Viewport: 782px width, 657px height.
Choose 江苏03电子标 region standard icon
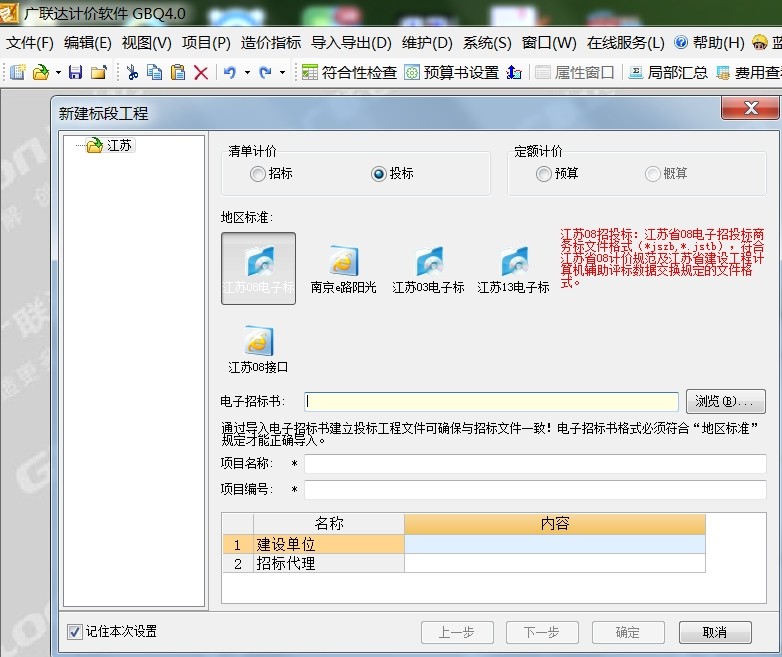428,268
